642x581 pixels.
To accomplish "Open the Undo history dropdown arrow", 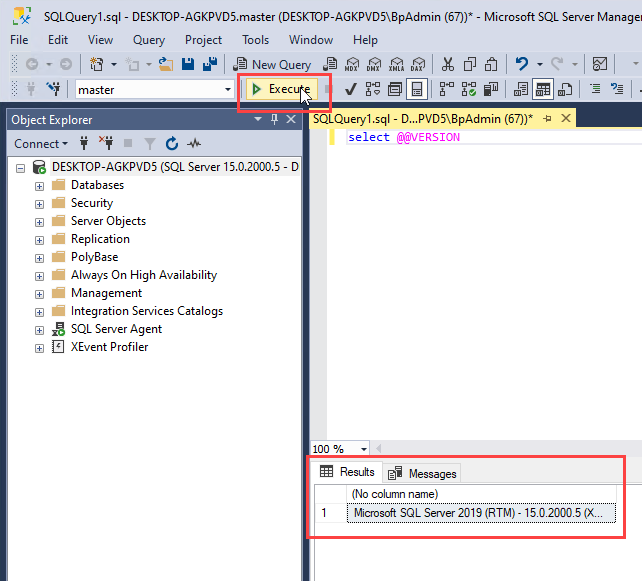I will pos(540,64).
